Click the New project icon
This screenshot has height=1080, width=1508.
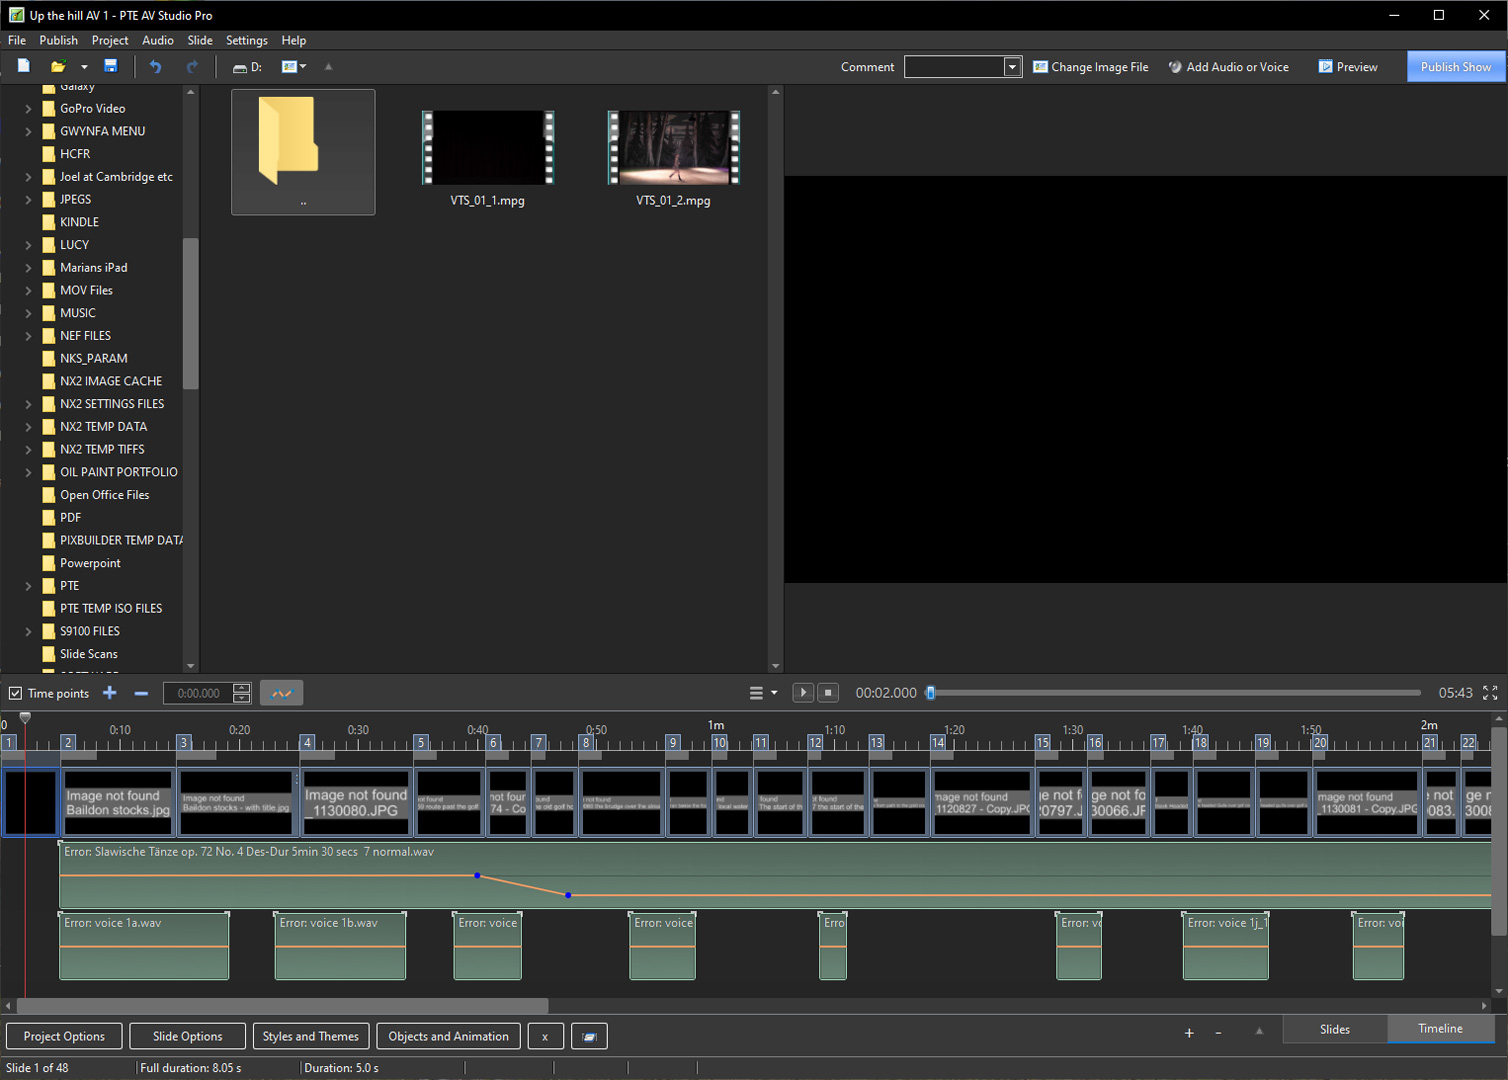(x=24, y=66)
